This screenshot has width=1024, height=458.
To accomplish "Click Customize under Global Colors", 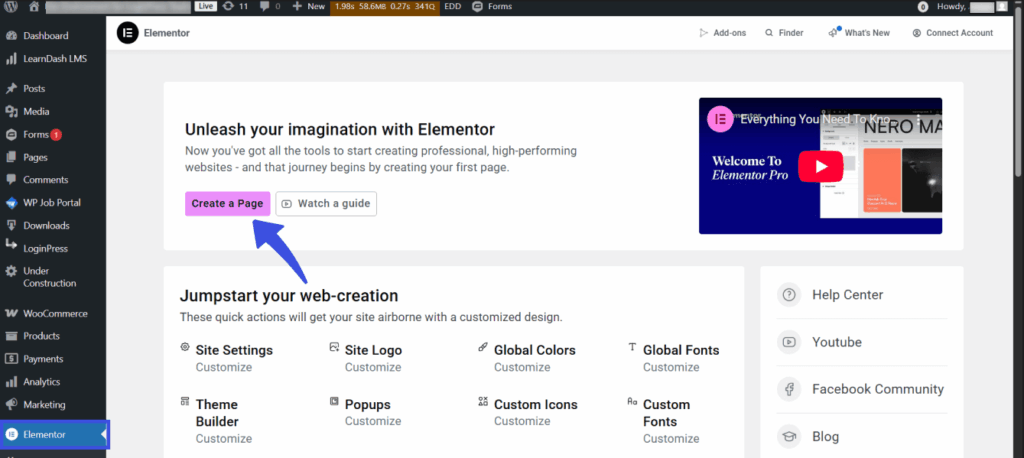I will pyautogui.click(x=522, y=367).
